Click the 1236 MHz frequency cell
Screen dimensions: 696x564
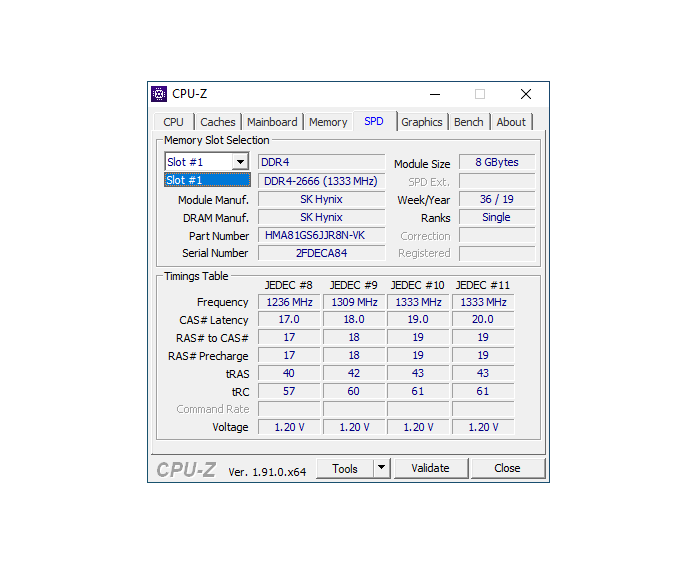pos(289,302)
